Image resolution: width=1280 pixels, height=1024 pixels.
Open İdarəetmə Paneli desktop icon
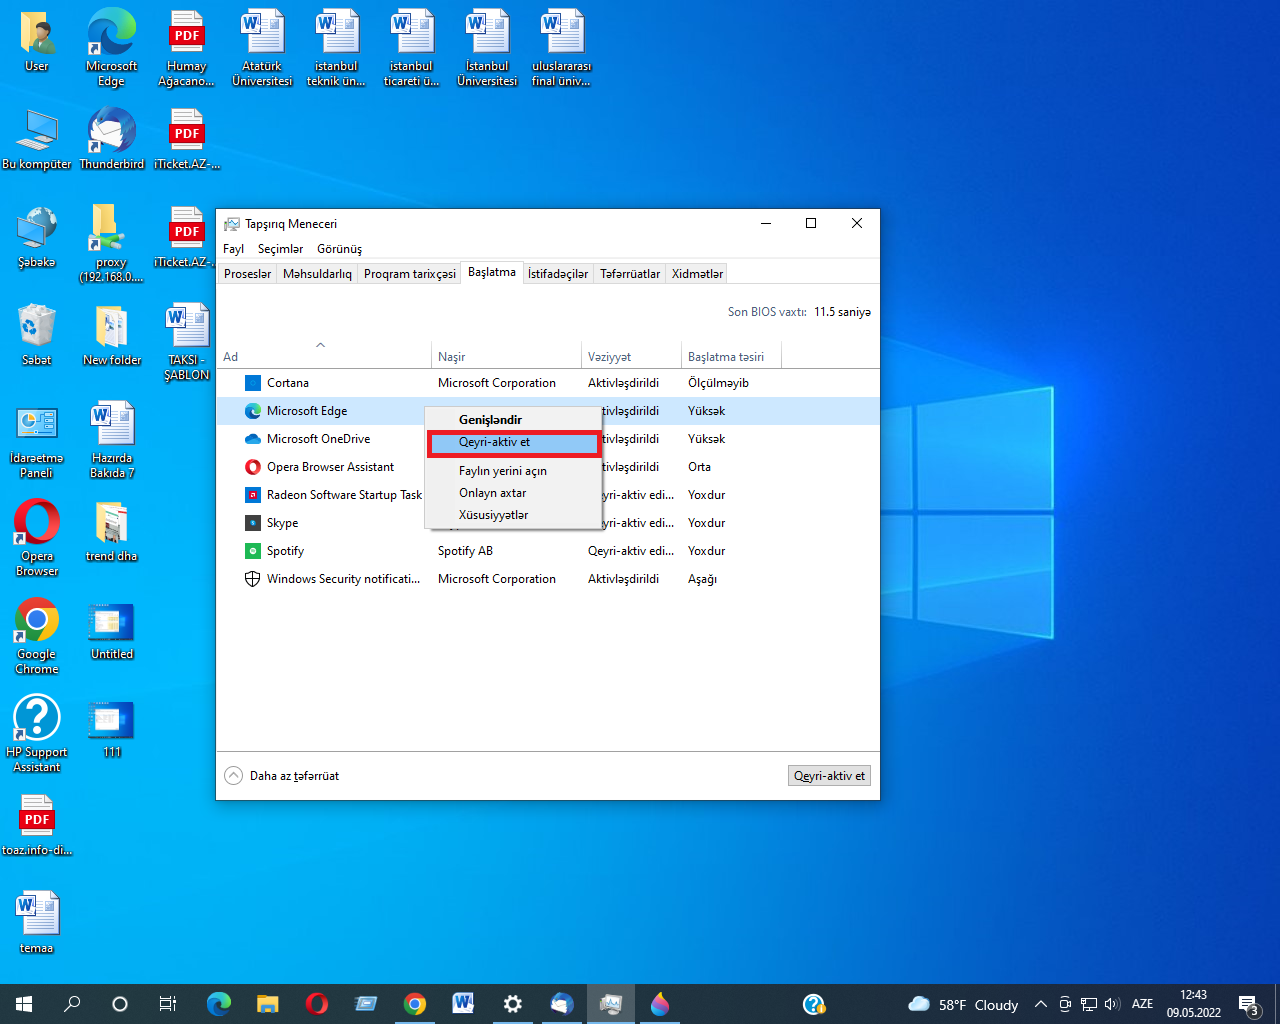(x=37, y=440)
